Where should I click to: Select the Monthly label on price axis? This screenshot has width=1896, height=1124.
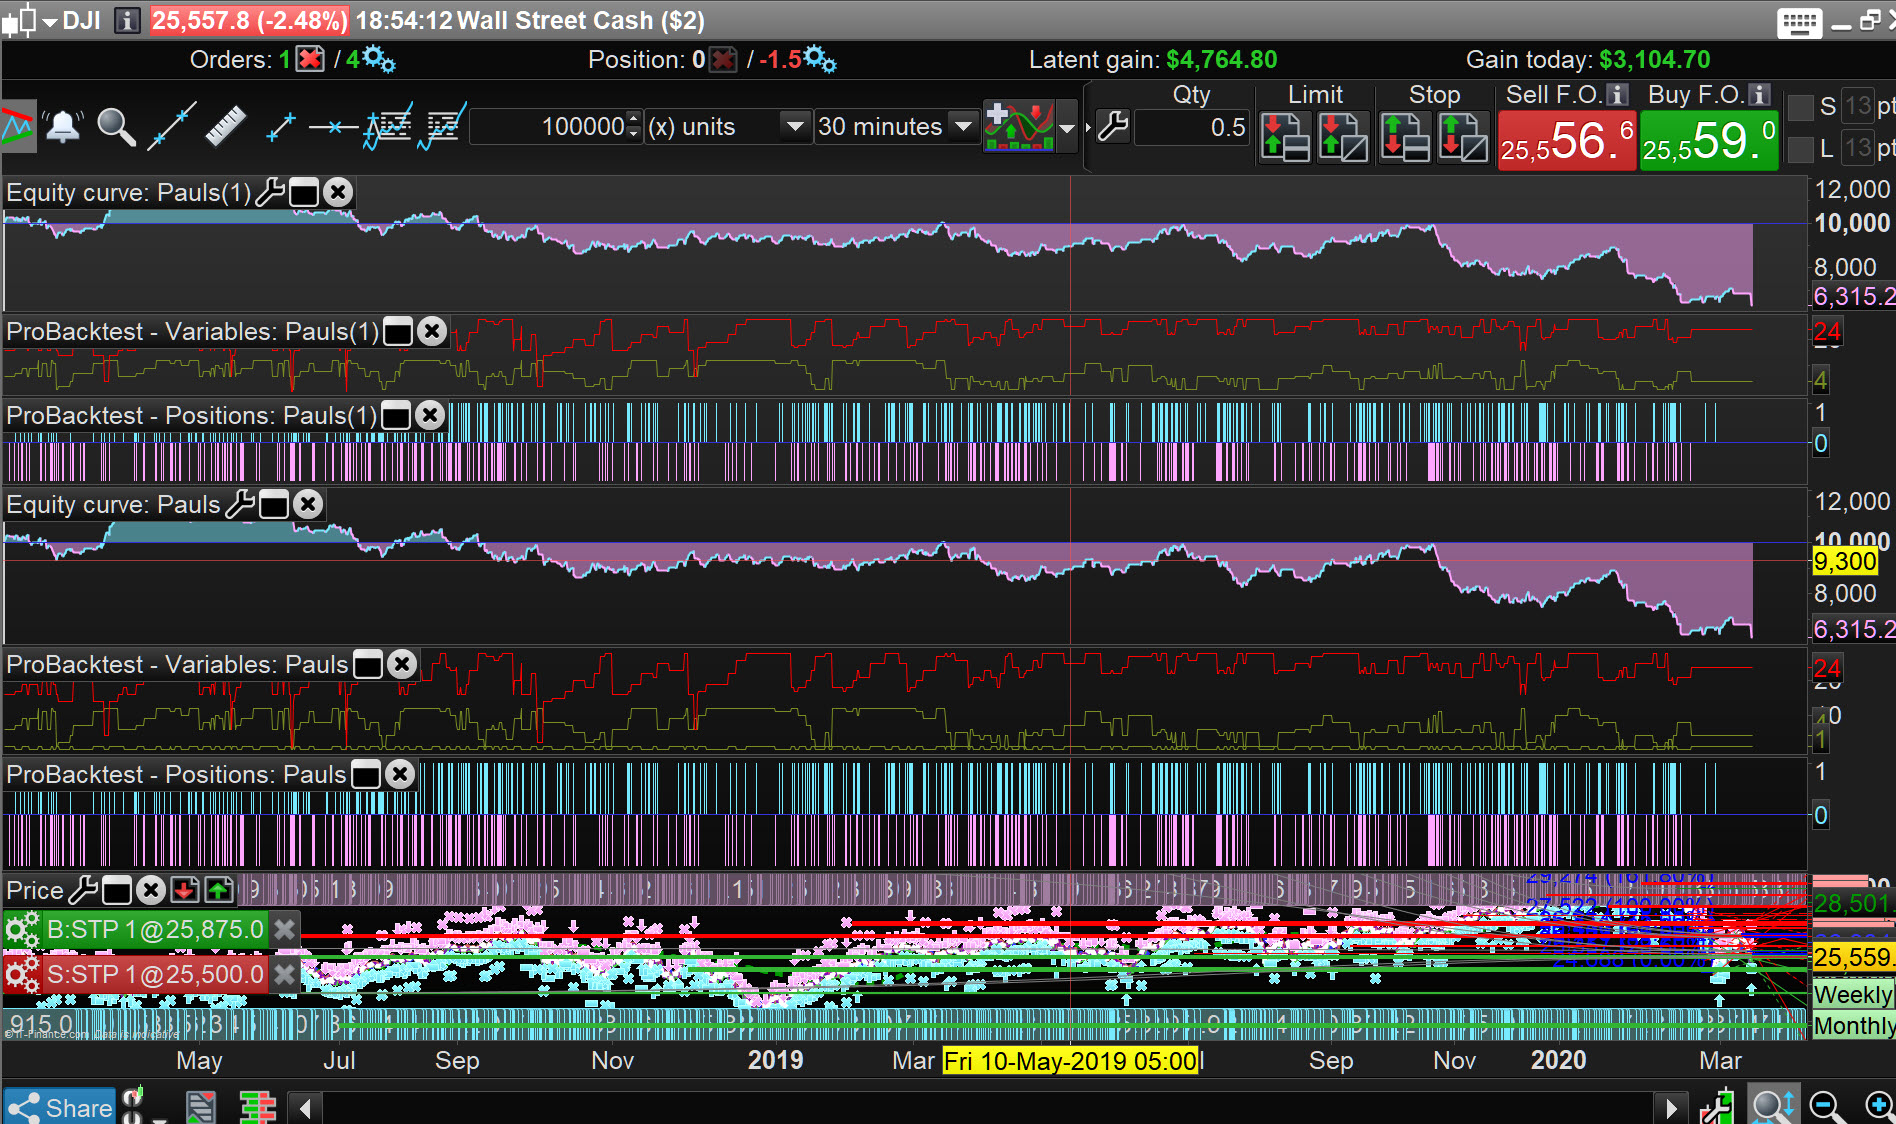[x=1853, y=1025]
